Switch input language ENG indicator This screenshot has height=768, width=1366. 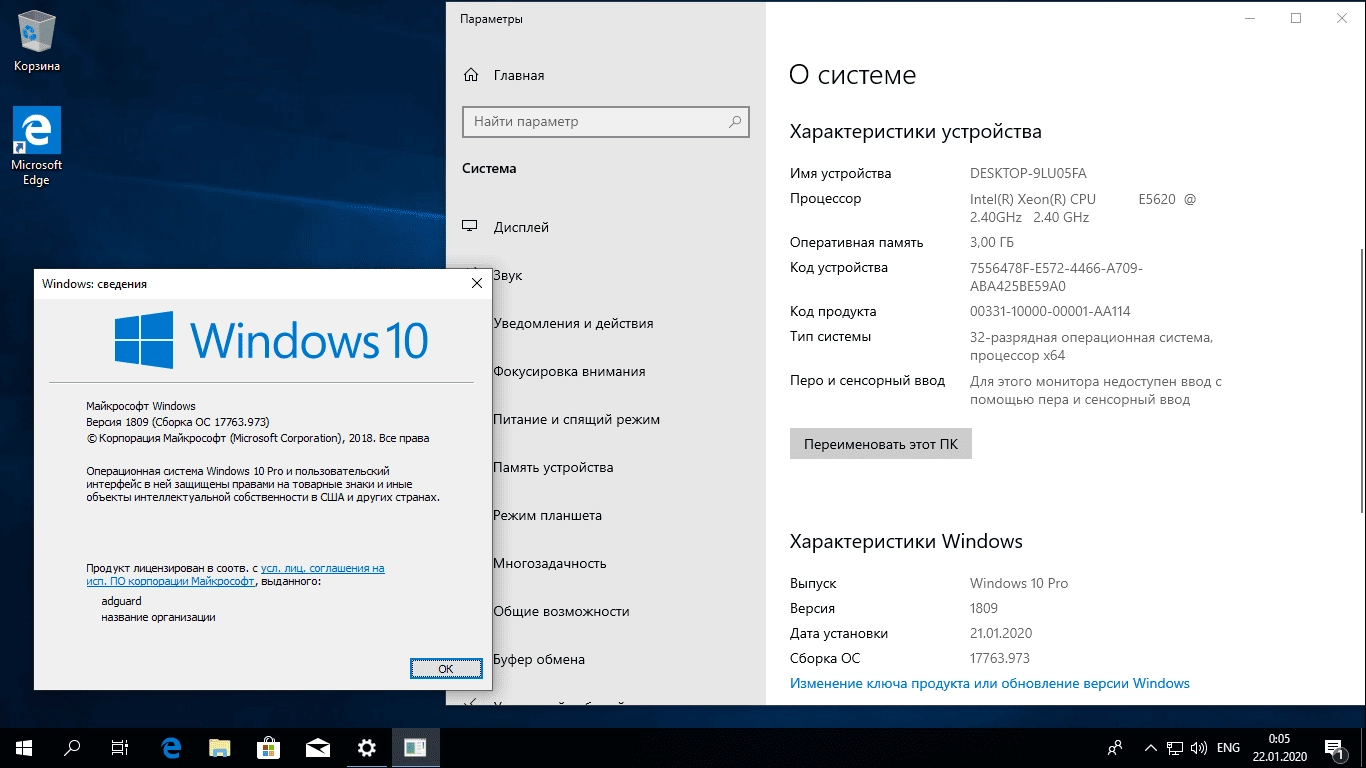[1228, 748]
